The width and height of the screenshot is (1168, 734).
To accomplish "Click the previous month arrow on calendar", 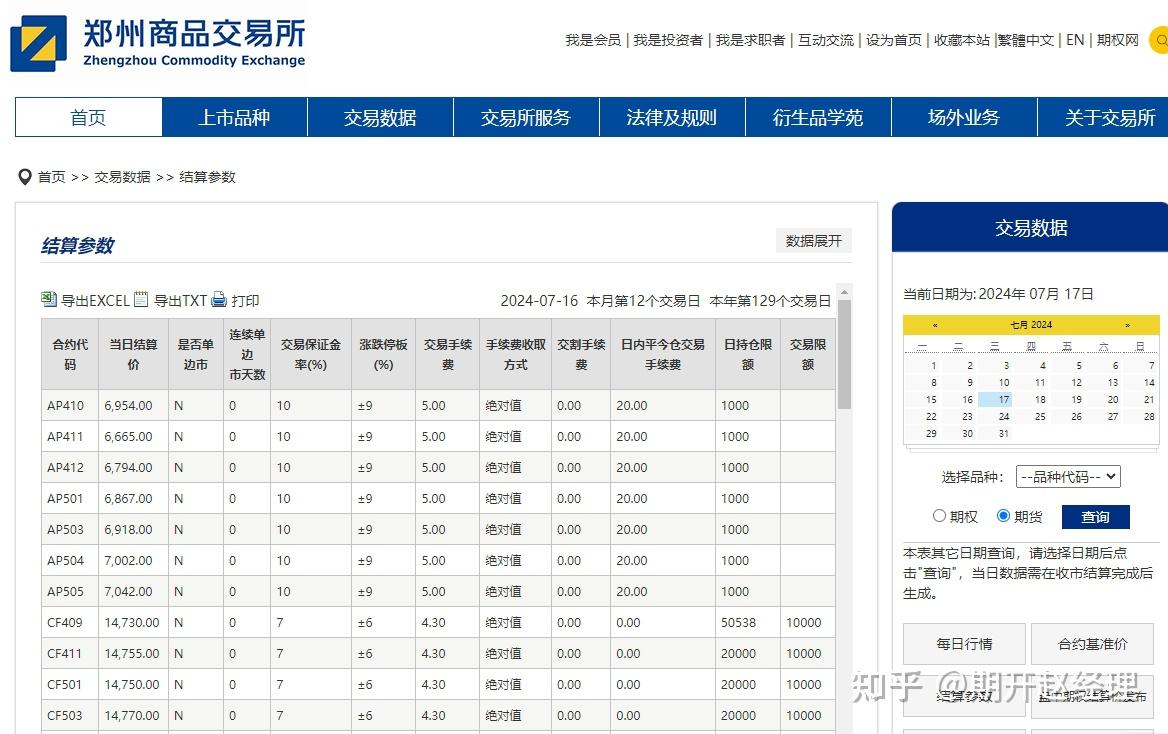I will 935,324.
